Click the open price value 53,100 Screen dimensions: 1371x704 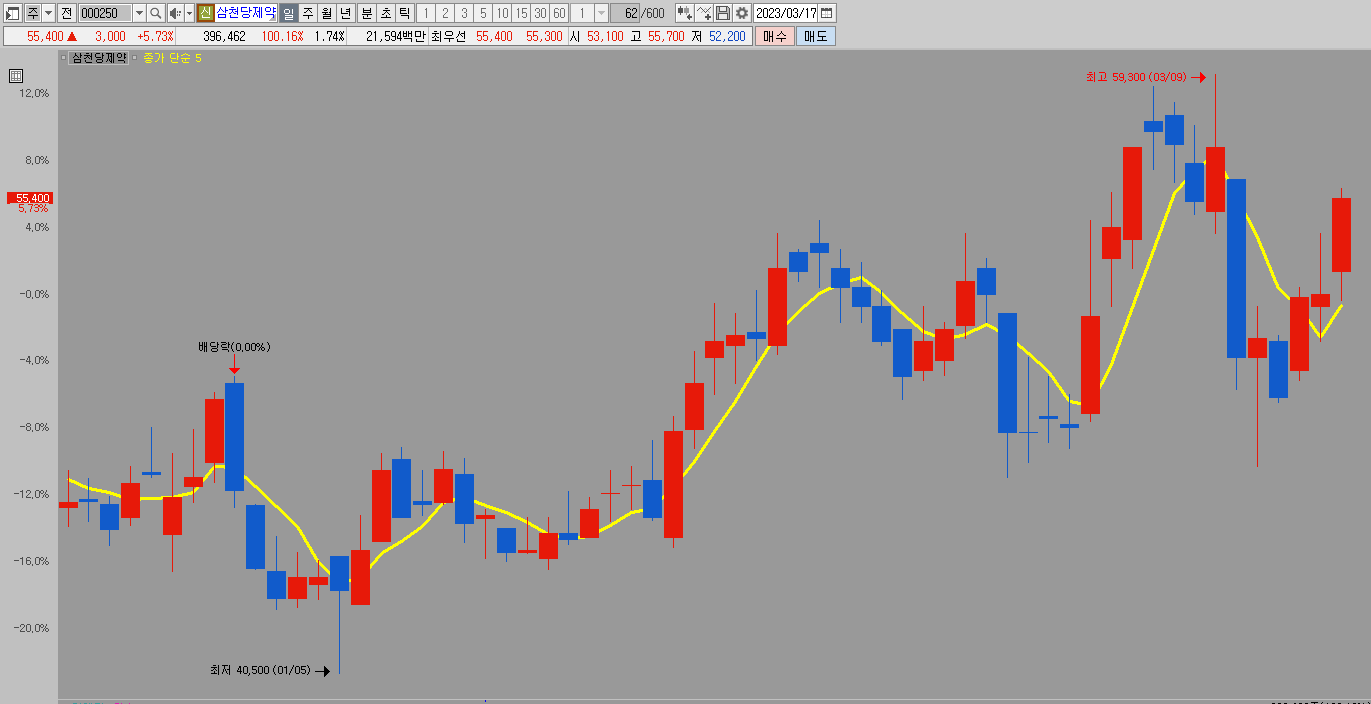click(x=605, y=36)
